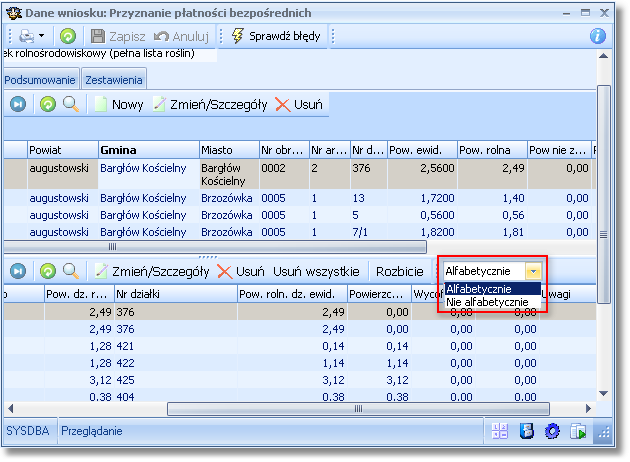Sort by the Powiat column header

tap(63, 150)
